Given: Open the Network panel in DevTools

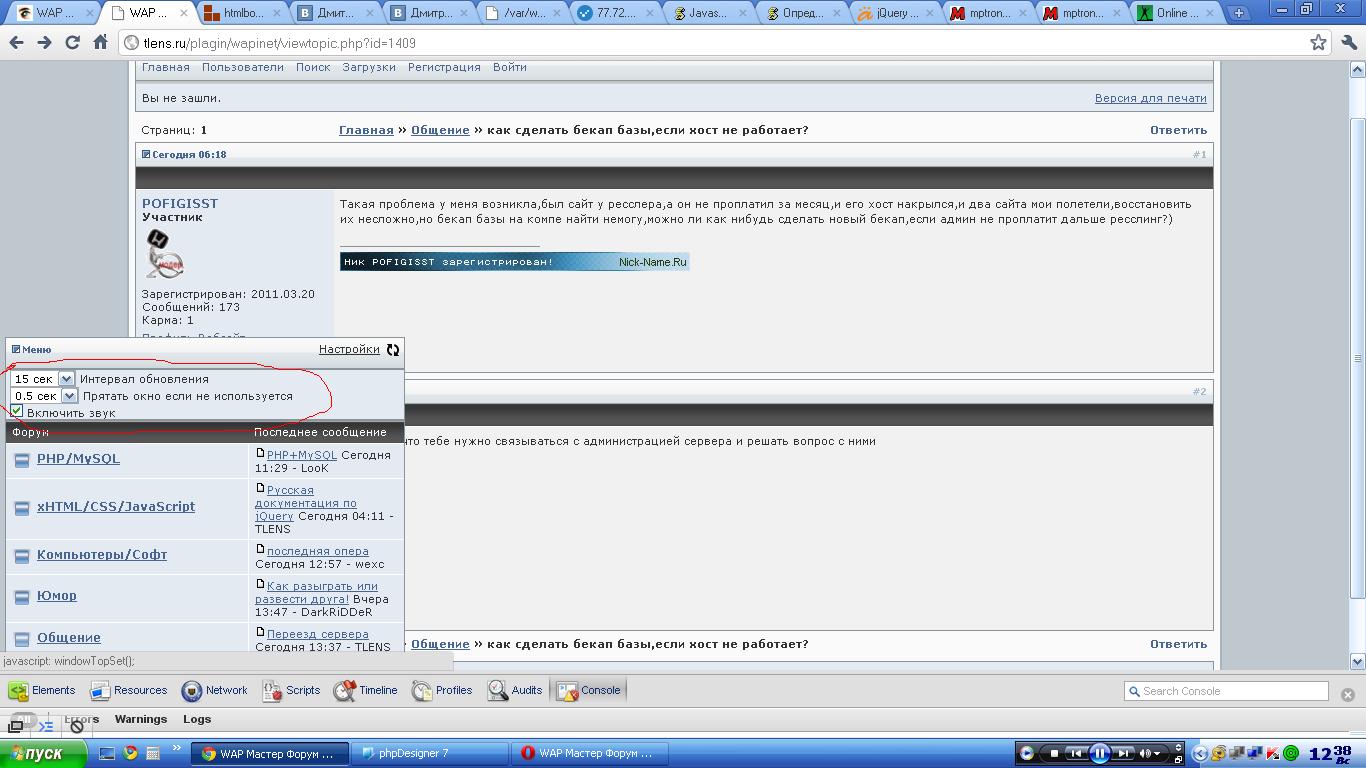Looking at the screenshot, I should coord(214,690).
